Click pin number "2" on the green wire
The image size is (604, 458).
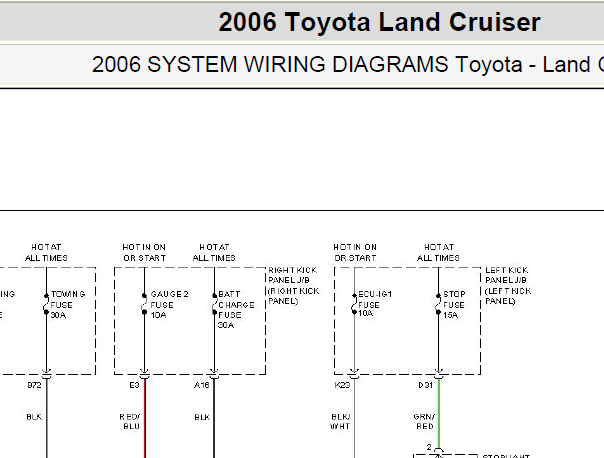point(429,447)
